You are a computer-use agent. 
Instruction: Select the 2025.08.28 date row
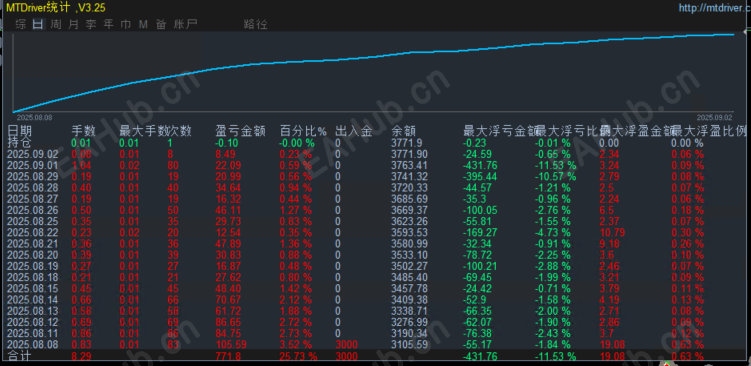(x=33, y=187)
